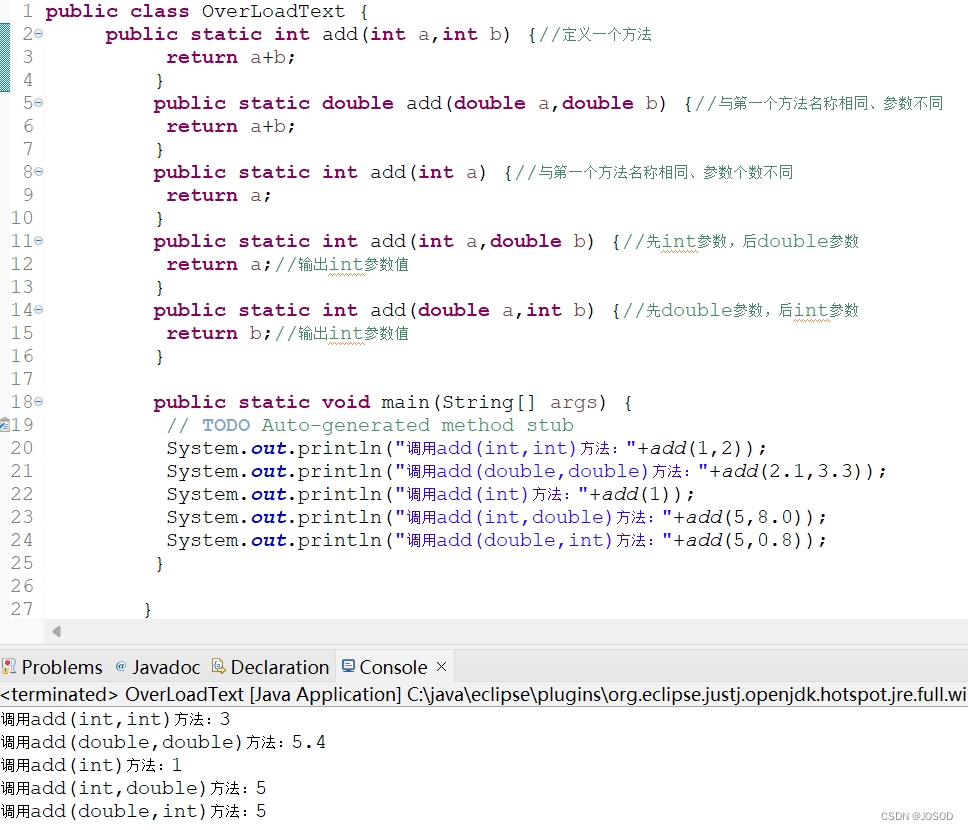Click the horizontal scrollbar left arrow
The image size is (968, 830).
pos(57,631)
